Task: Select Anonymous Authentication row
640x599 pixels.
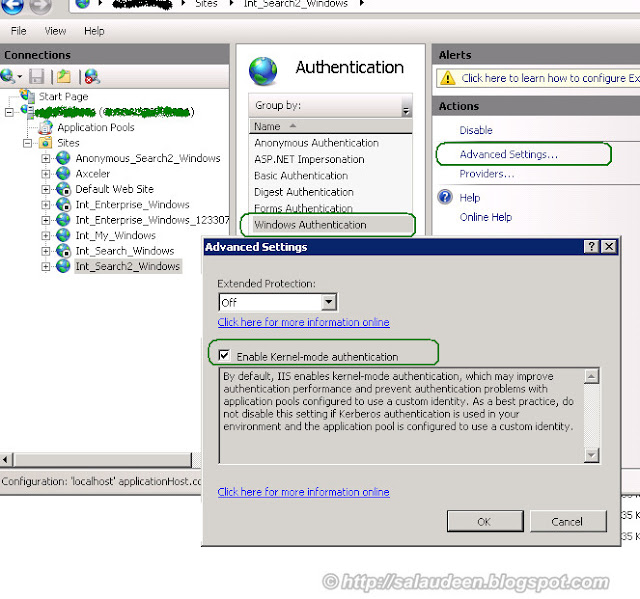Action: coord(331,143)
